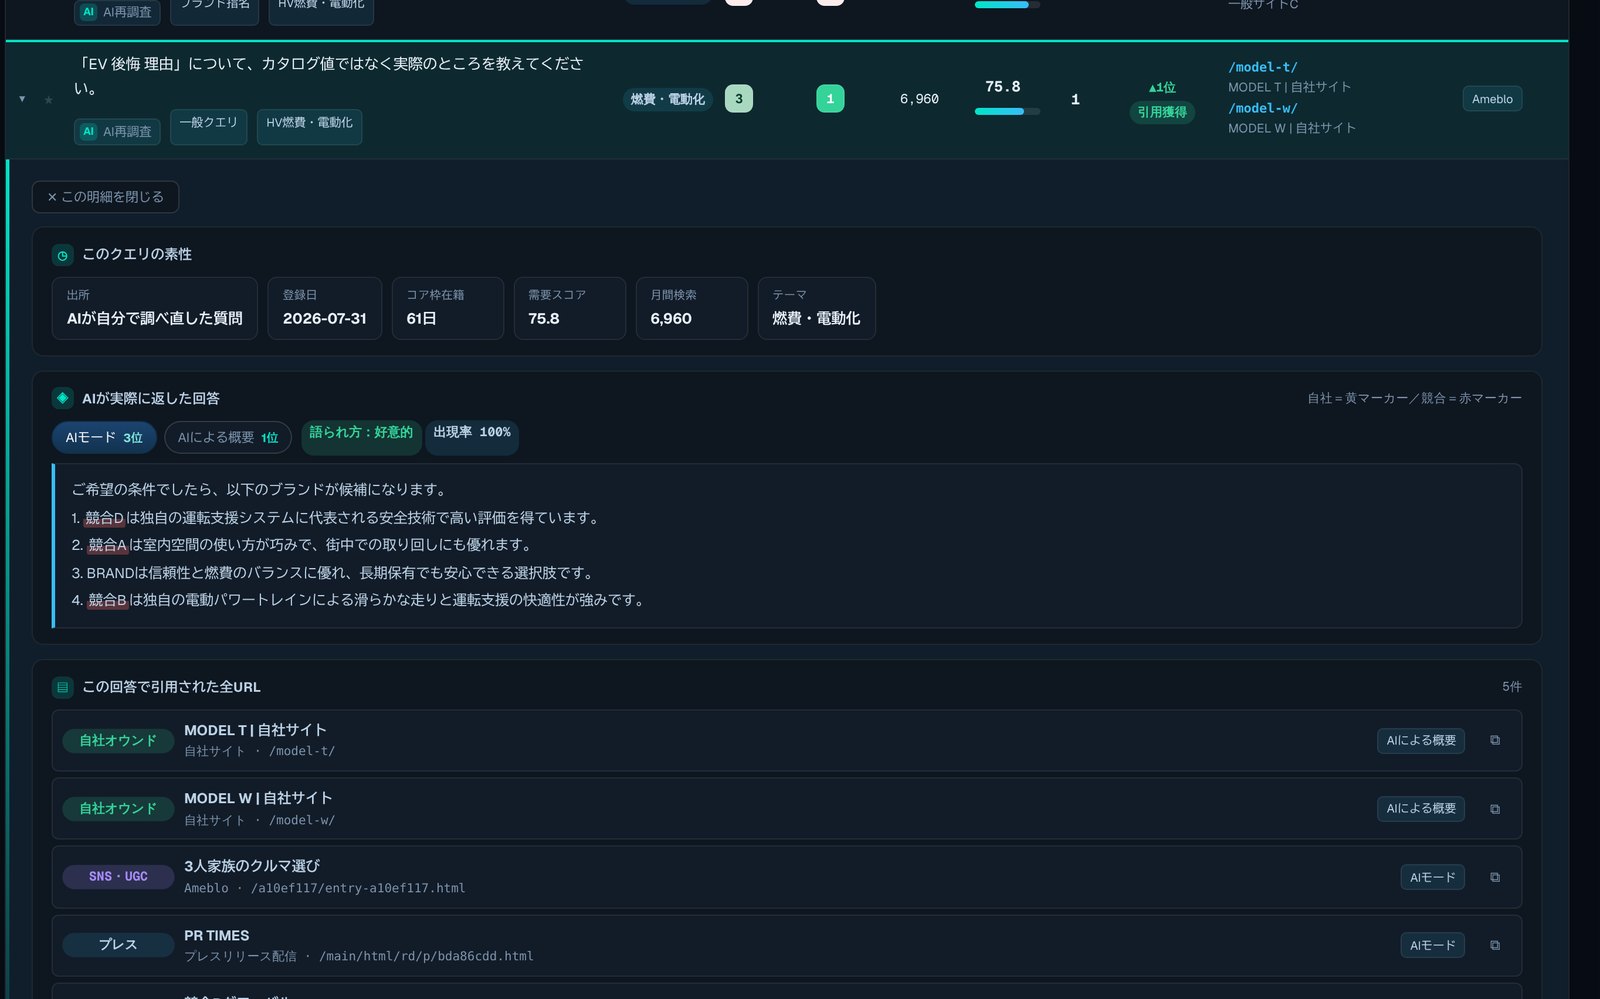Click the AIモード badge on 3人家族のクルマ選び row

point(1432,877)
